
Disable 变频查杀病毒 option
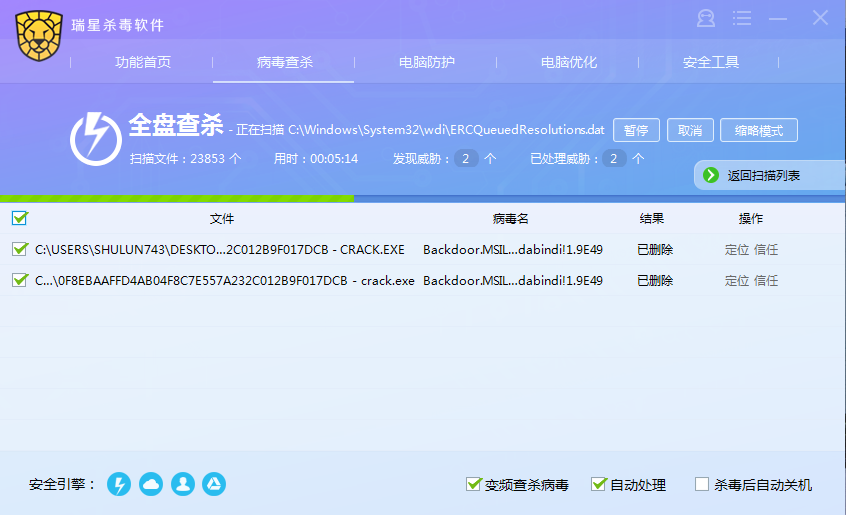(x=473, y=484)
